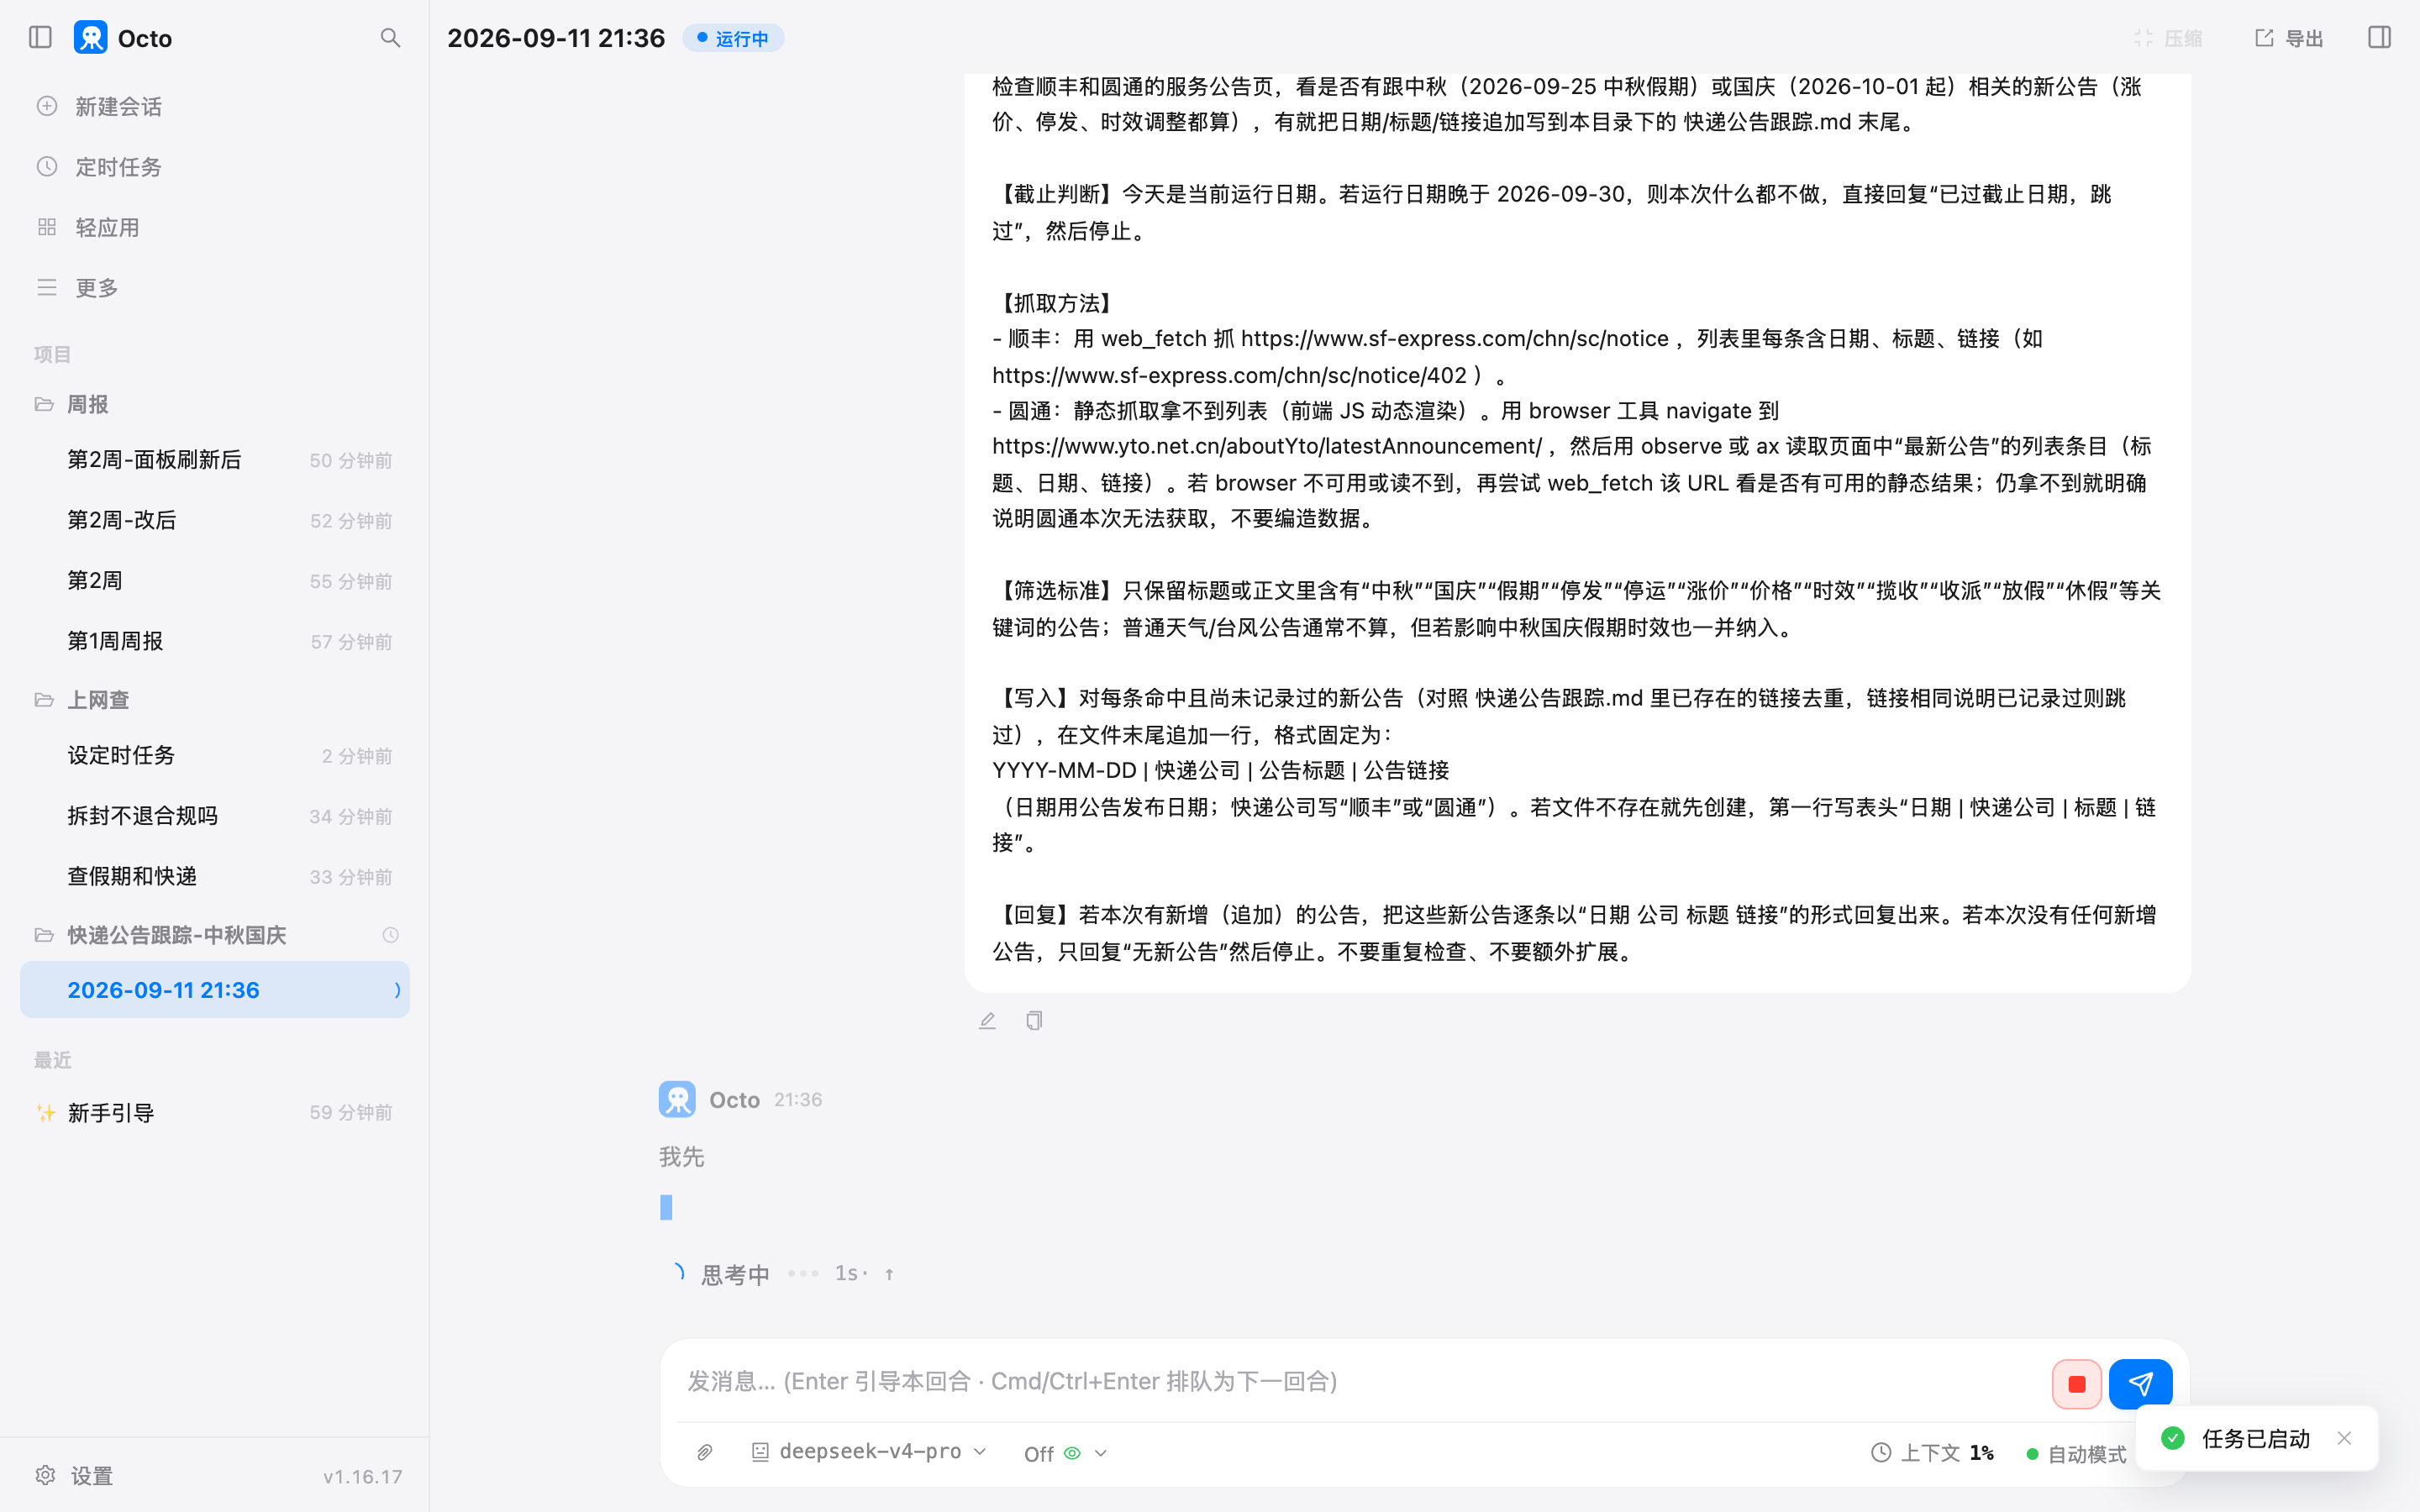
Task: Dismiss the 任务已启动 toast notification
Action: pyautogui.click(x=2344, y=1438)
